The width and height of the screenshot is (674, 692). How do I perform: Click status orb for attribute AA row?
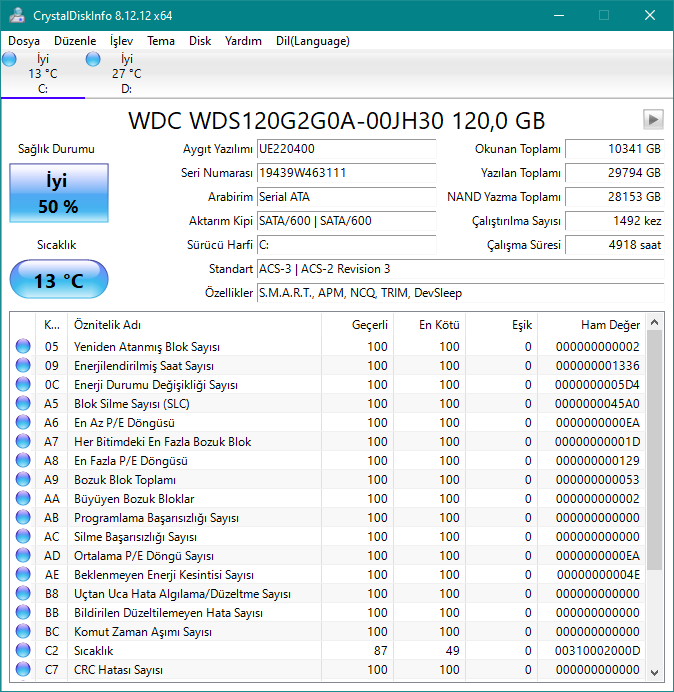click(x=23, y=498)
